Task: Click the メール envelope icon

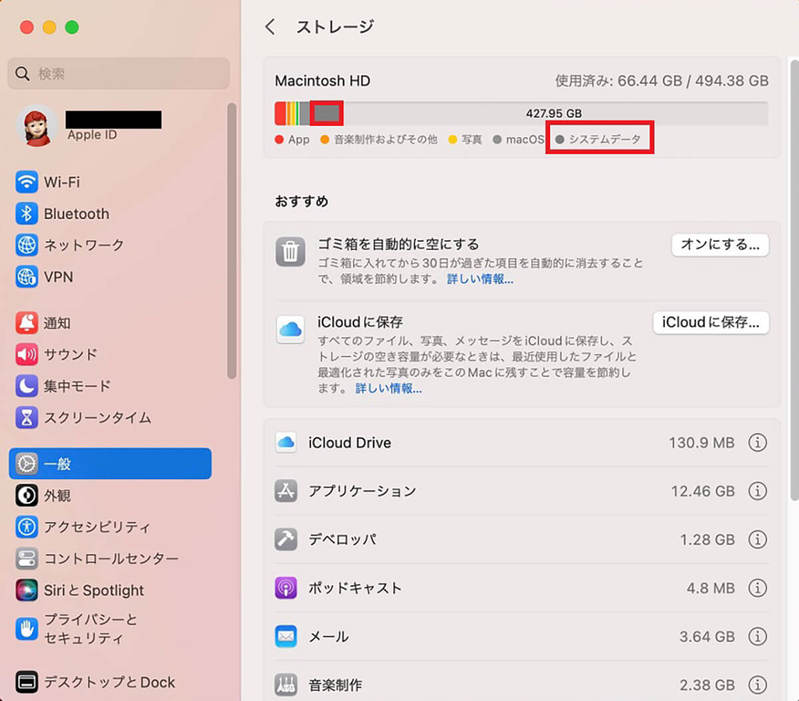Action: tap(286, 636)
